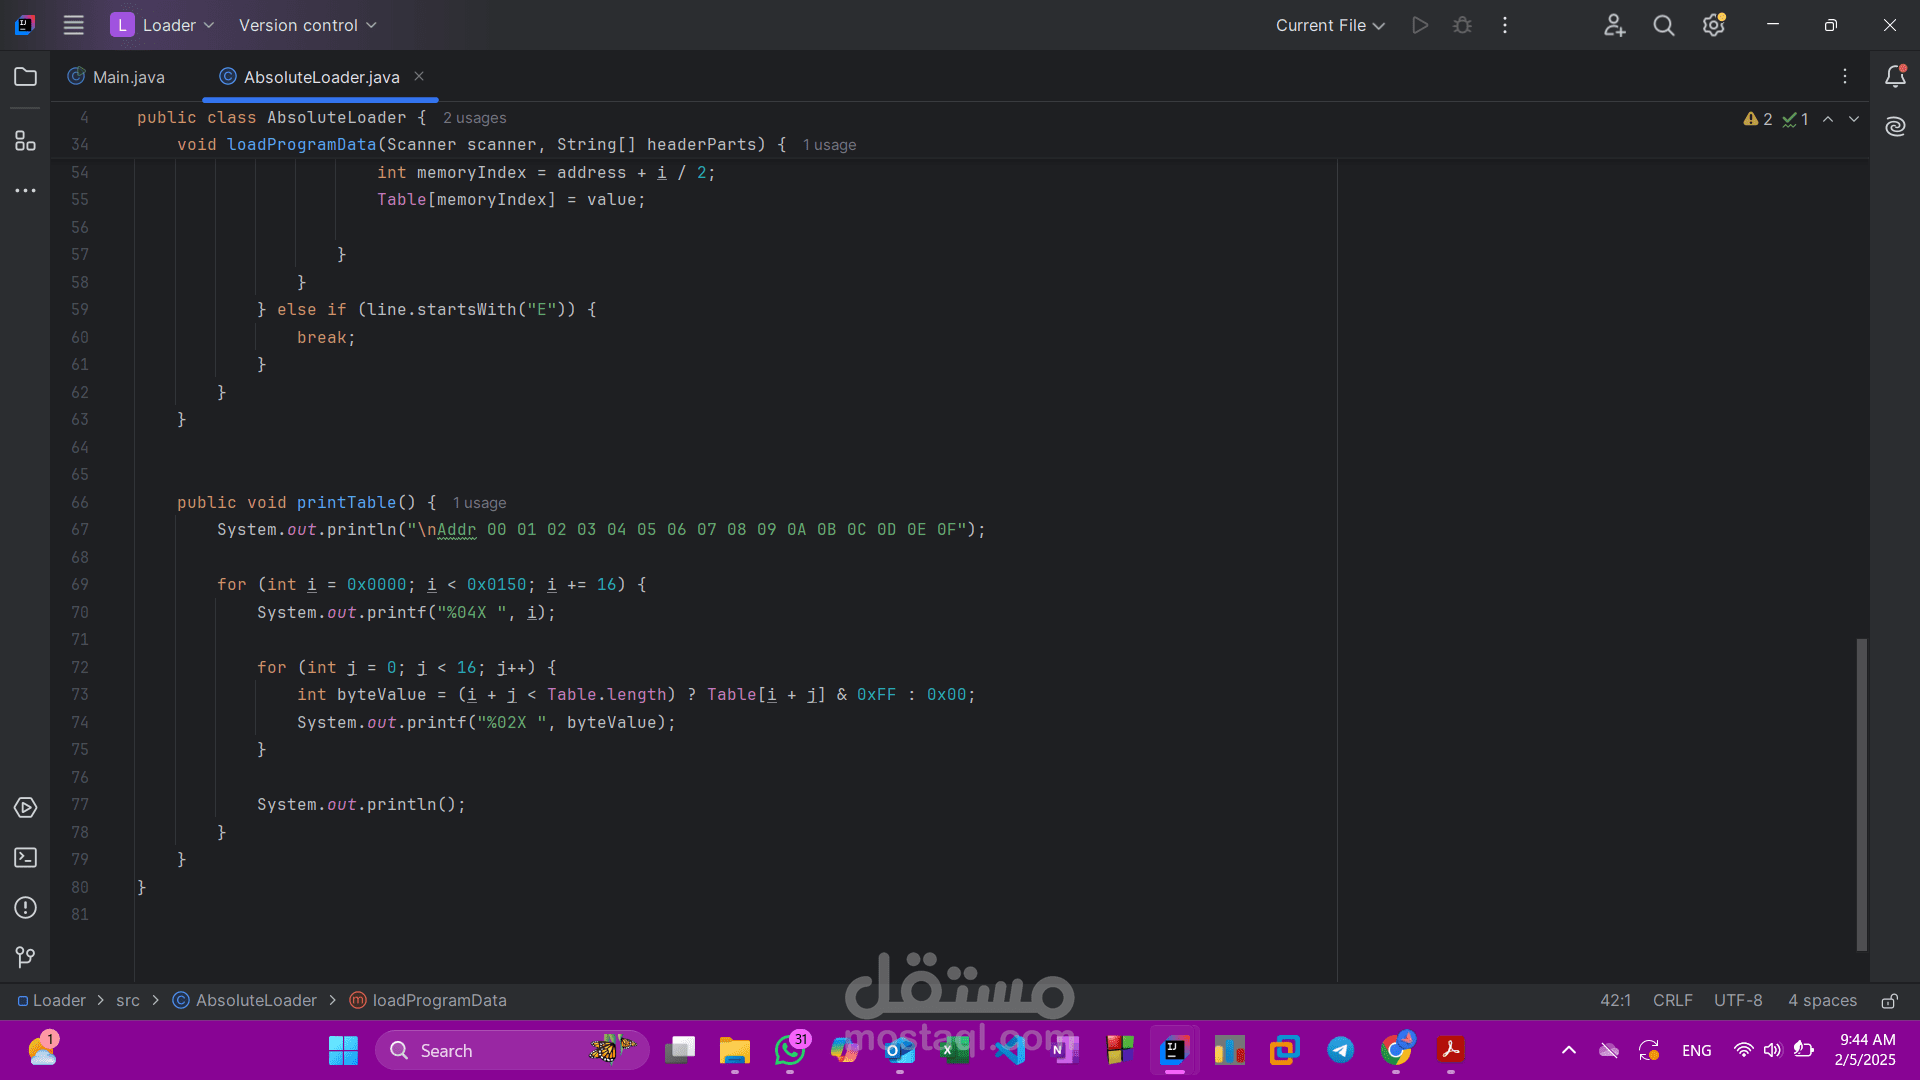Click the CRLF line separator in status bar
The width and height of the screenshot is (1920, 1080).
click(1672, 1001)
